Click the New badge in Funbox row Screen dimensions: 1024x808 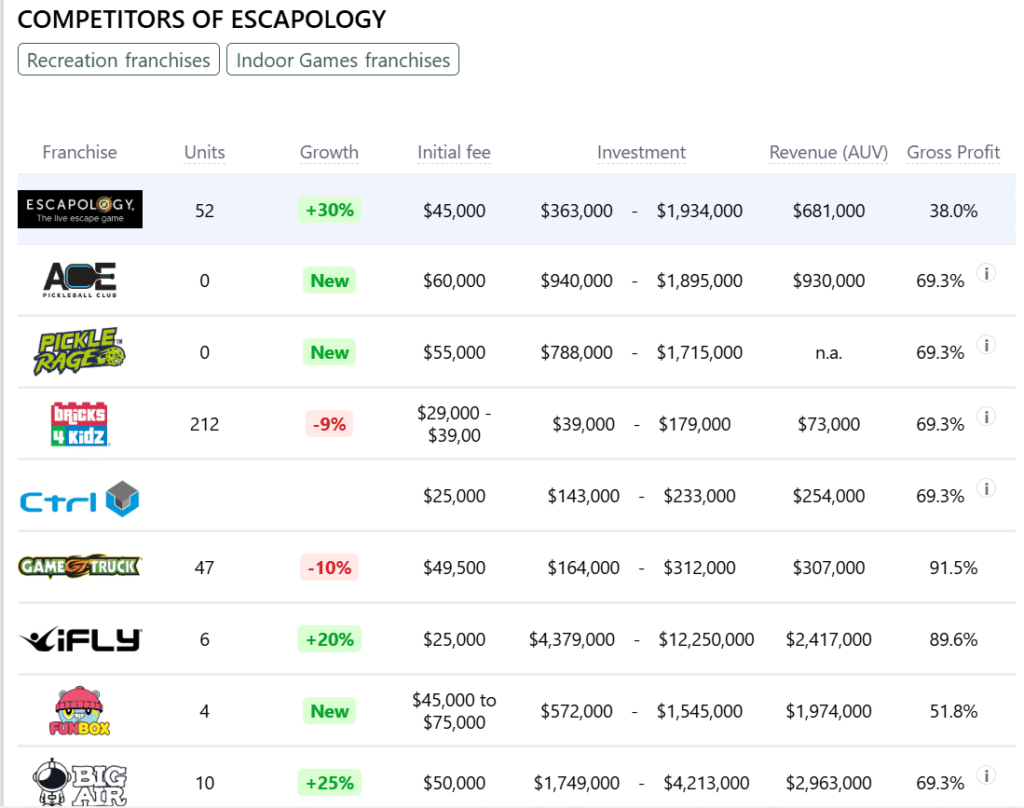tap(329, 711)
